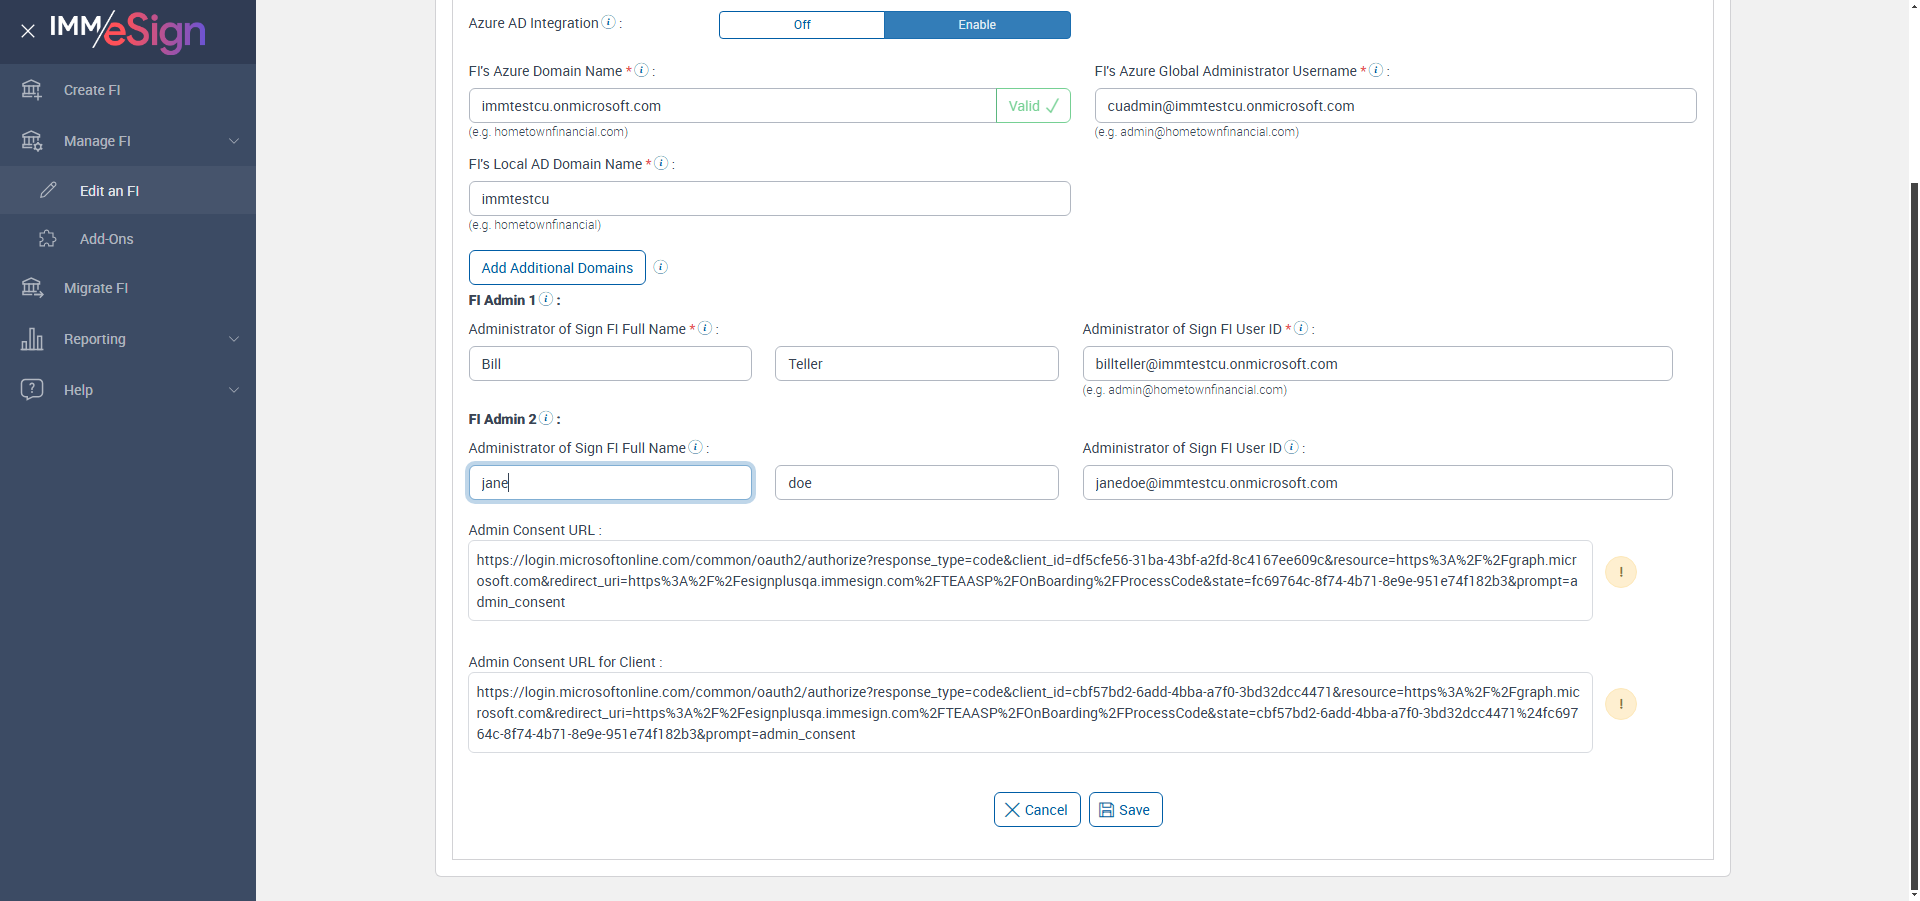Click info icon next to Add Additional Domains
Screen dimensions: 1920x901
(660, 267)
